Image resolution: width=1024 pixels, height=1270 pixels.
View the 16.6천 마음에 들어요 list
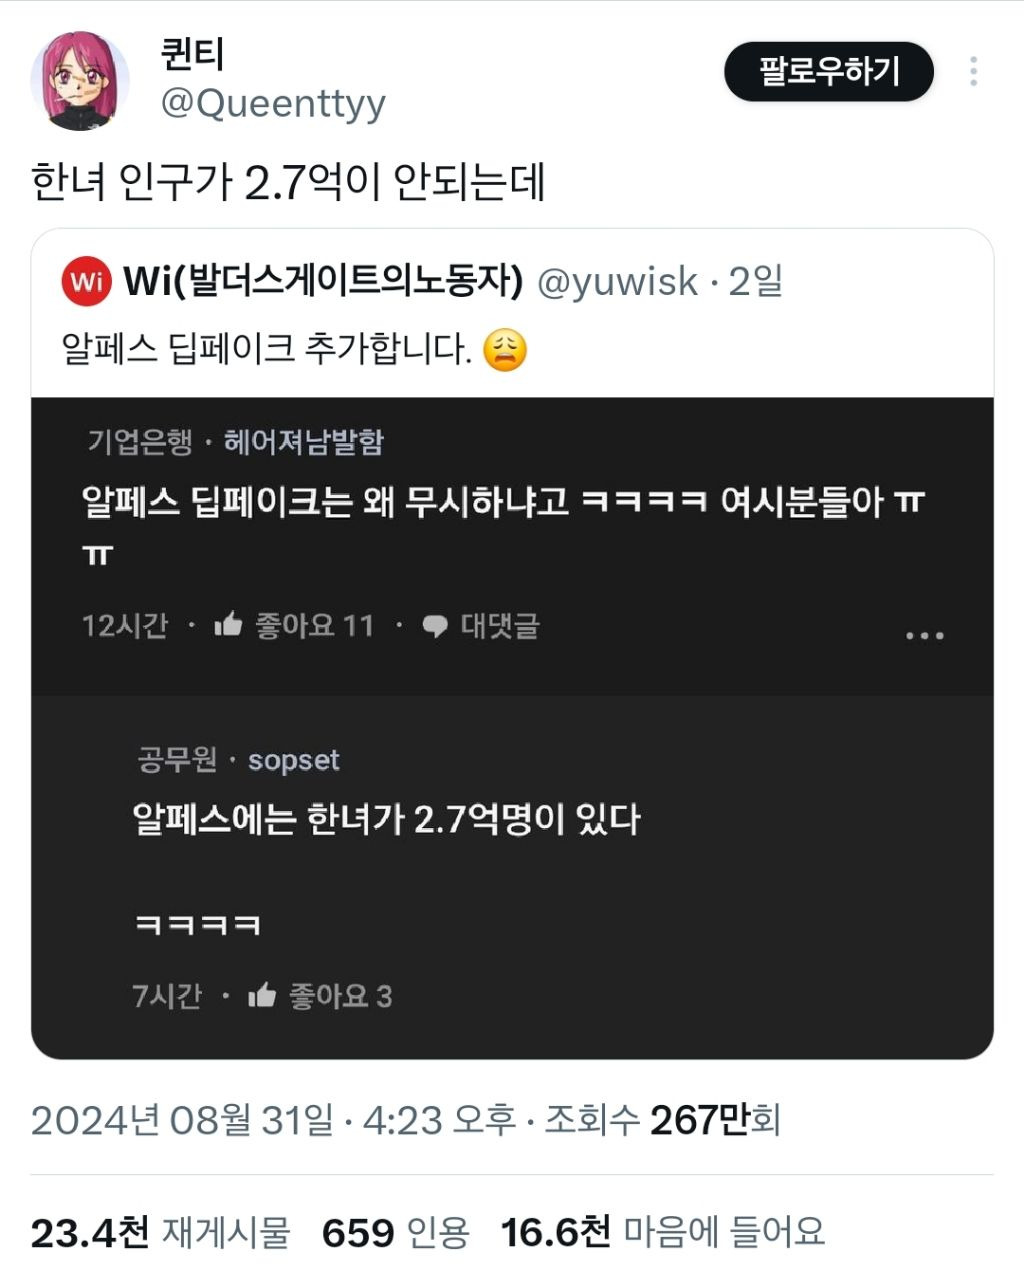663,1232
